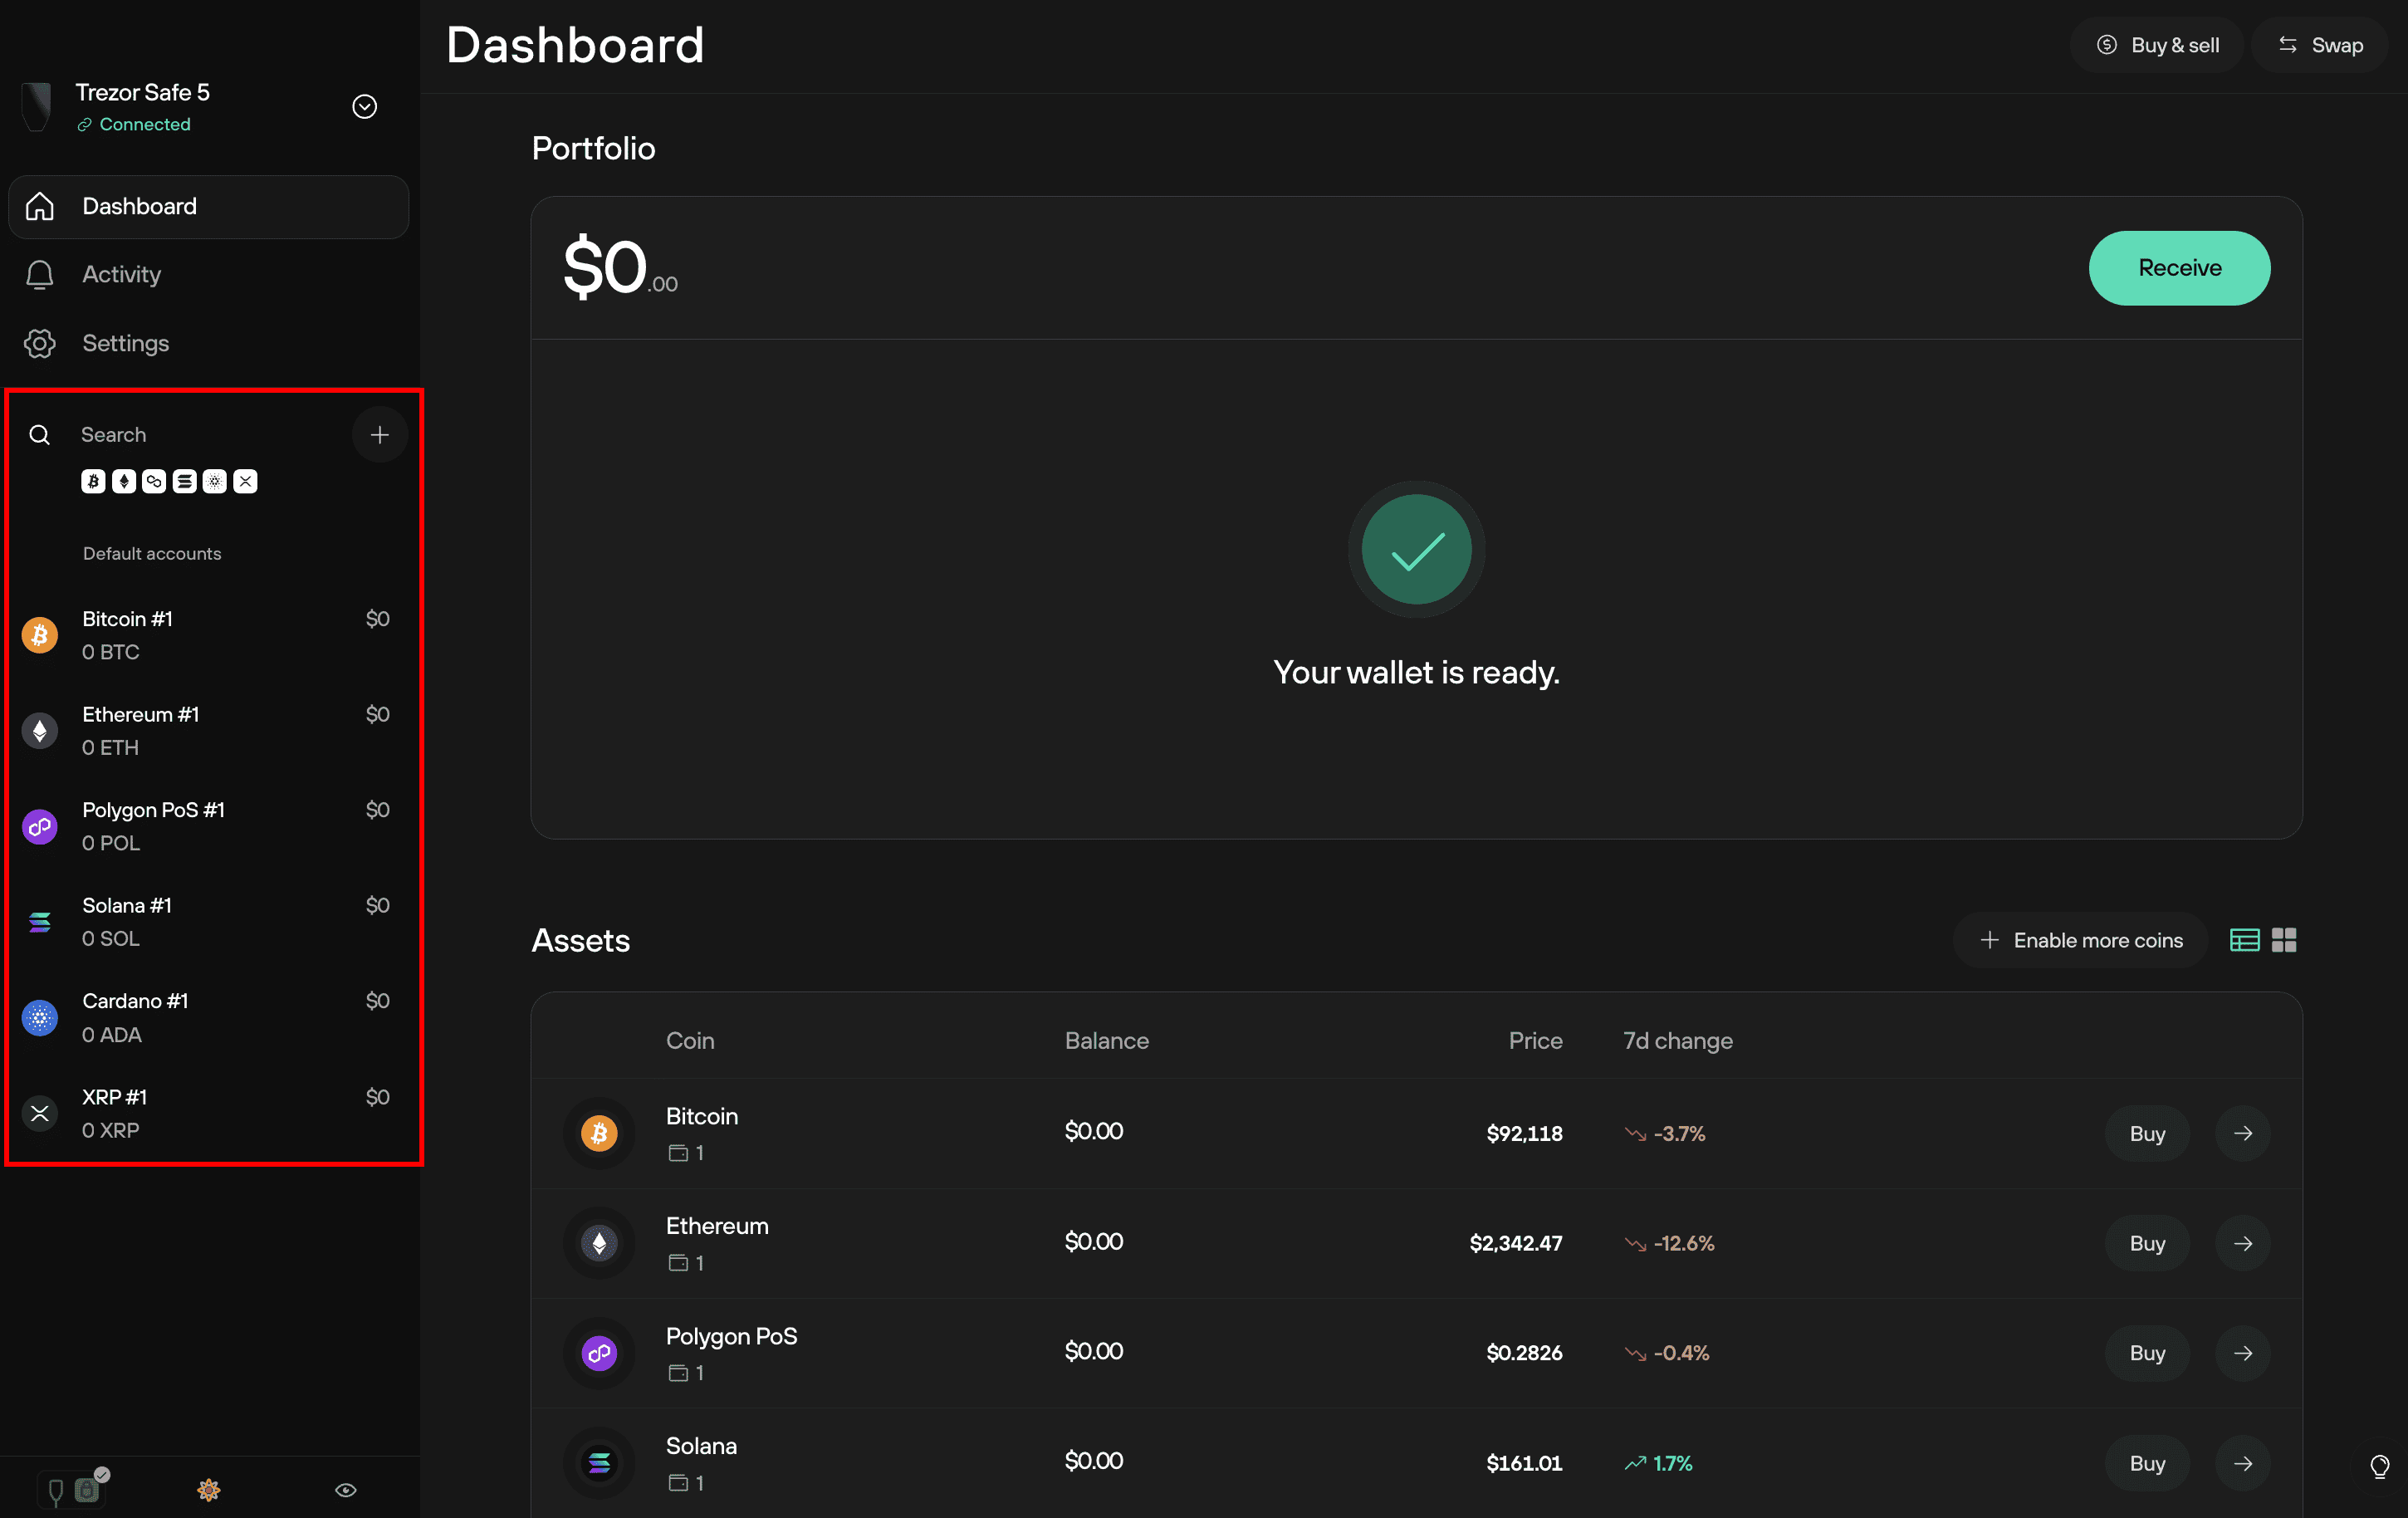
Task: Open Bitcoin asset details arrow
Action: [x=2243, y=1133]
